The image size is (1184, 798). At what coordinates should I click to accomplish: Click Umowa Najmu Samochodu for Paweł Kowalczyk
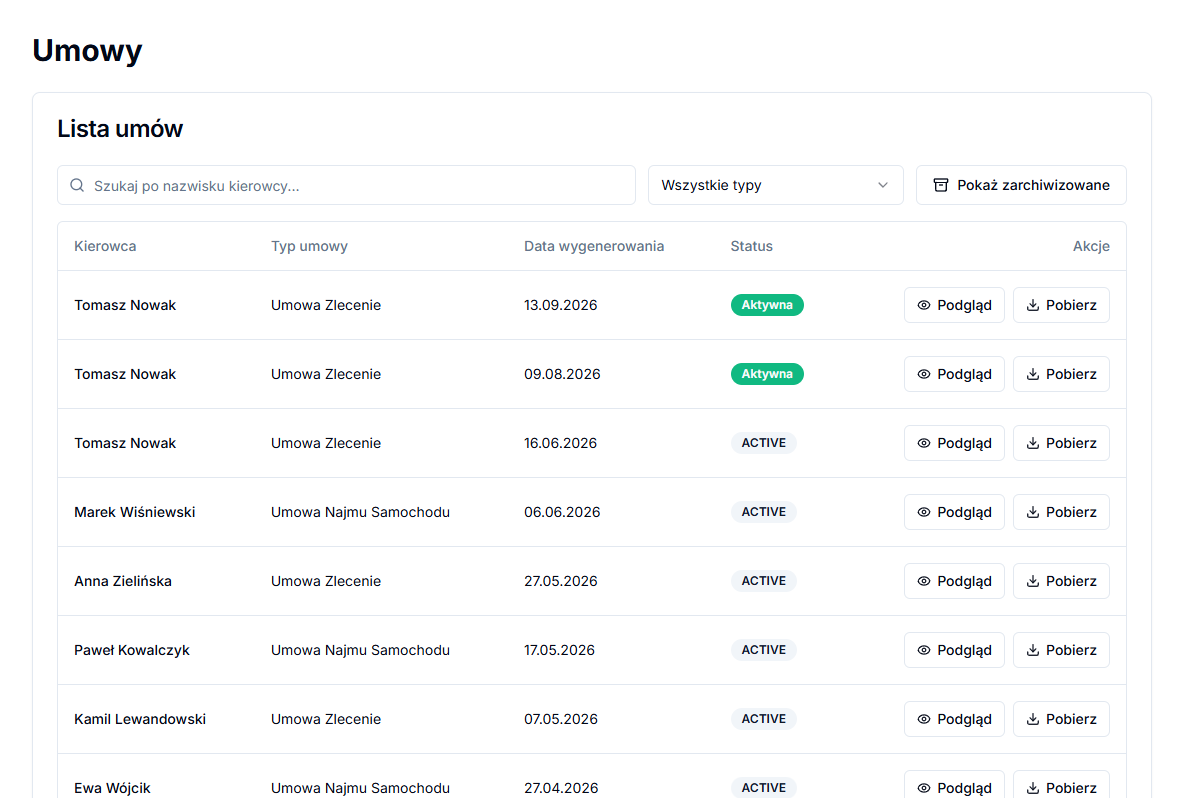click(x=360, y=650)
